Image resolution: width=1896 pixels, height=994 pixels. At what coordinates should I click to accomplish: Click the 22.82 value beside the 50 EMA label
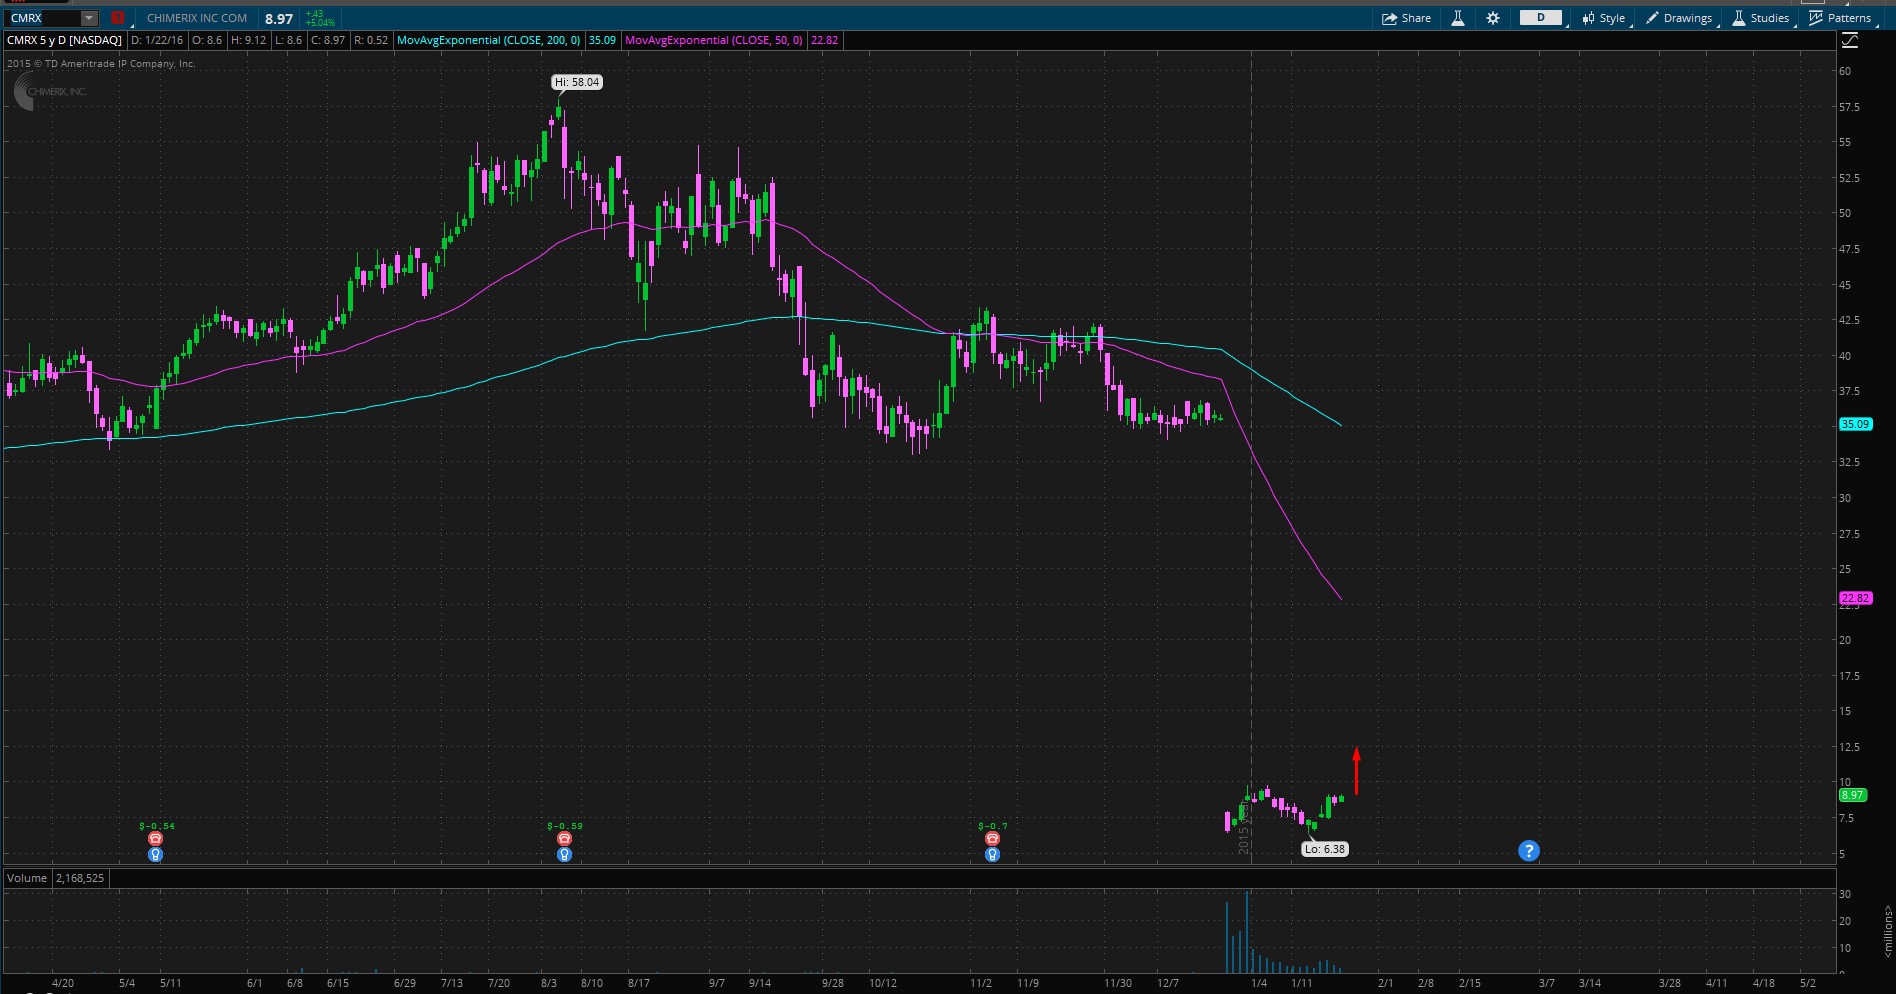coord(824,40)
